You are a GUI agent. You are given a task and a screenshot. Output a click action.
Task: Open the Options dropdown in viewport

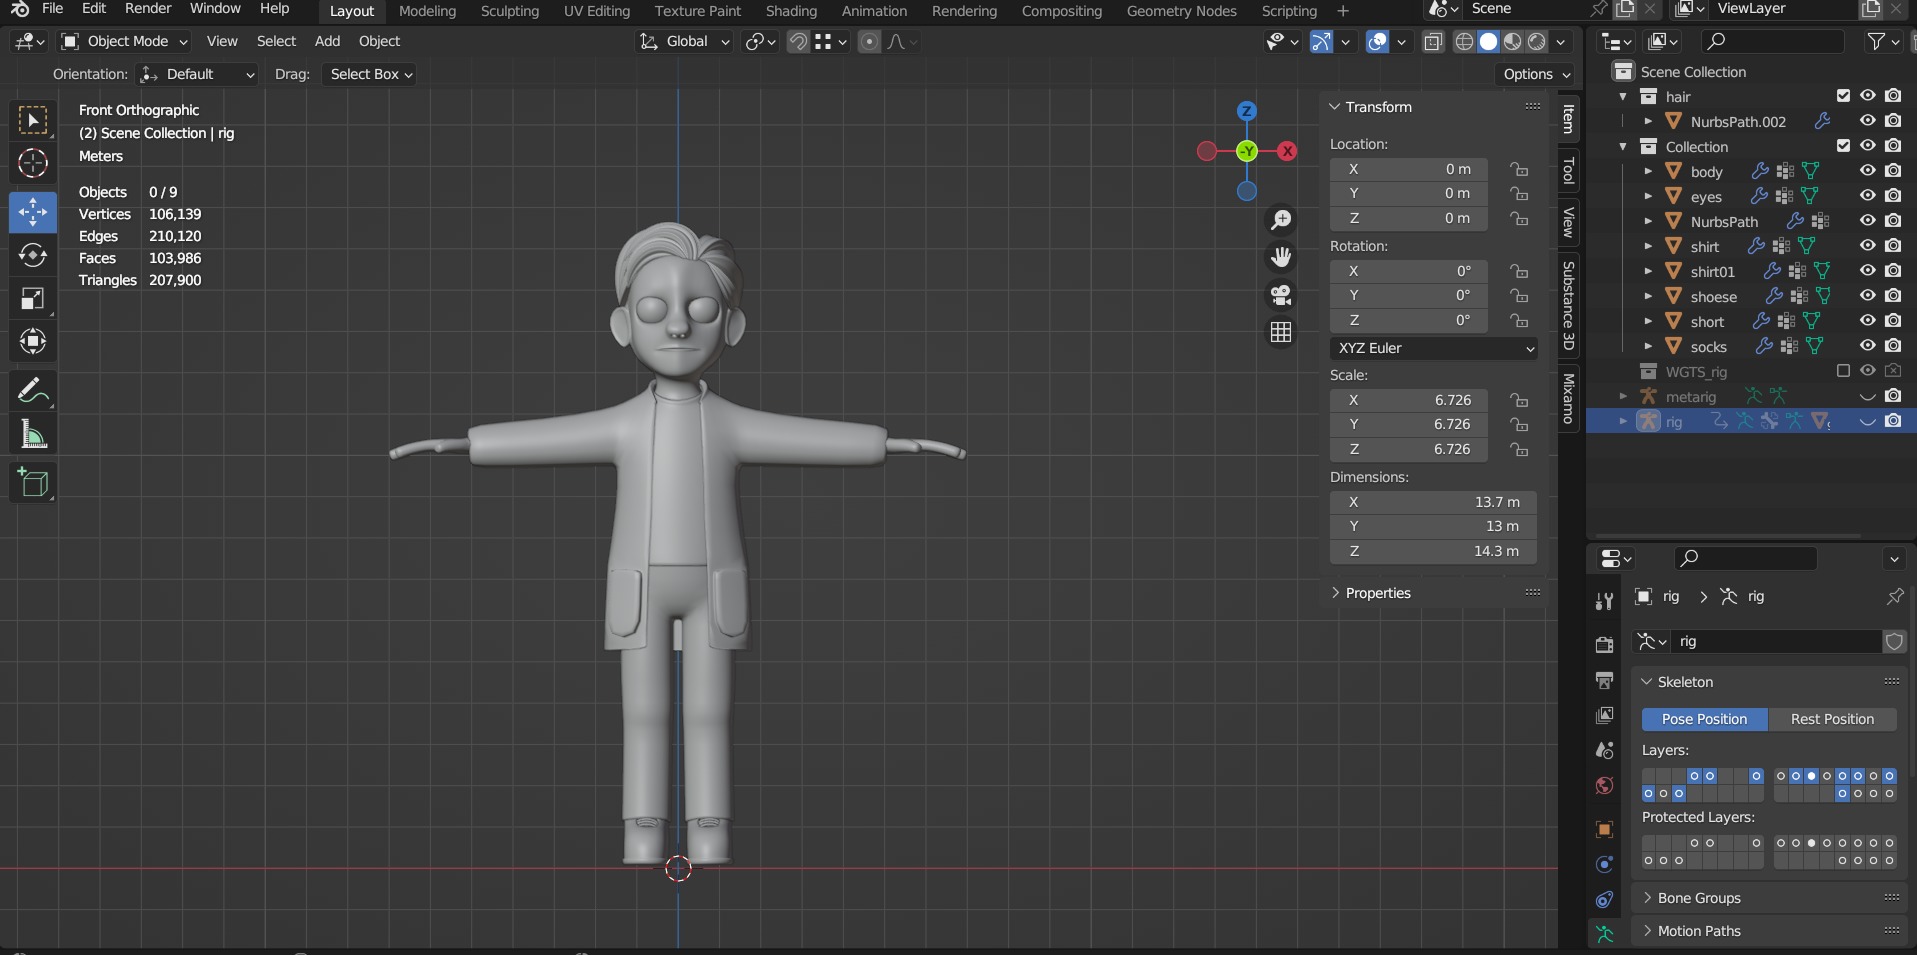coord(1536,74)
